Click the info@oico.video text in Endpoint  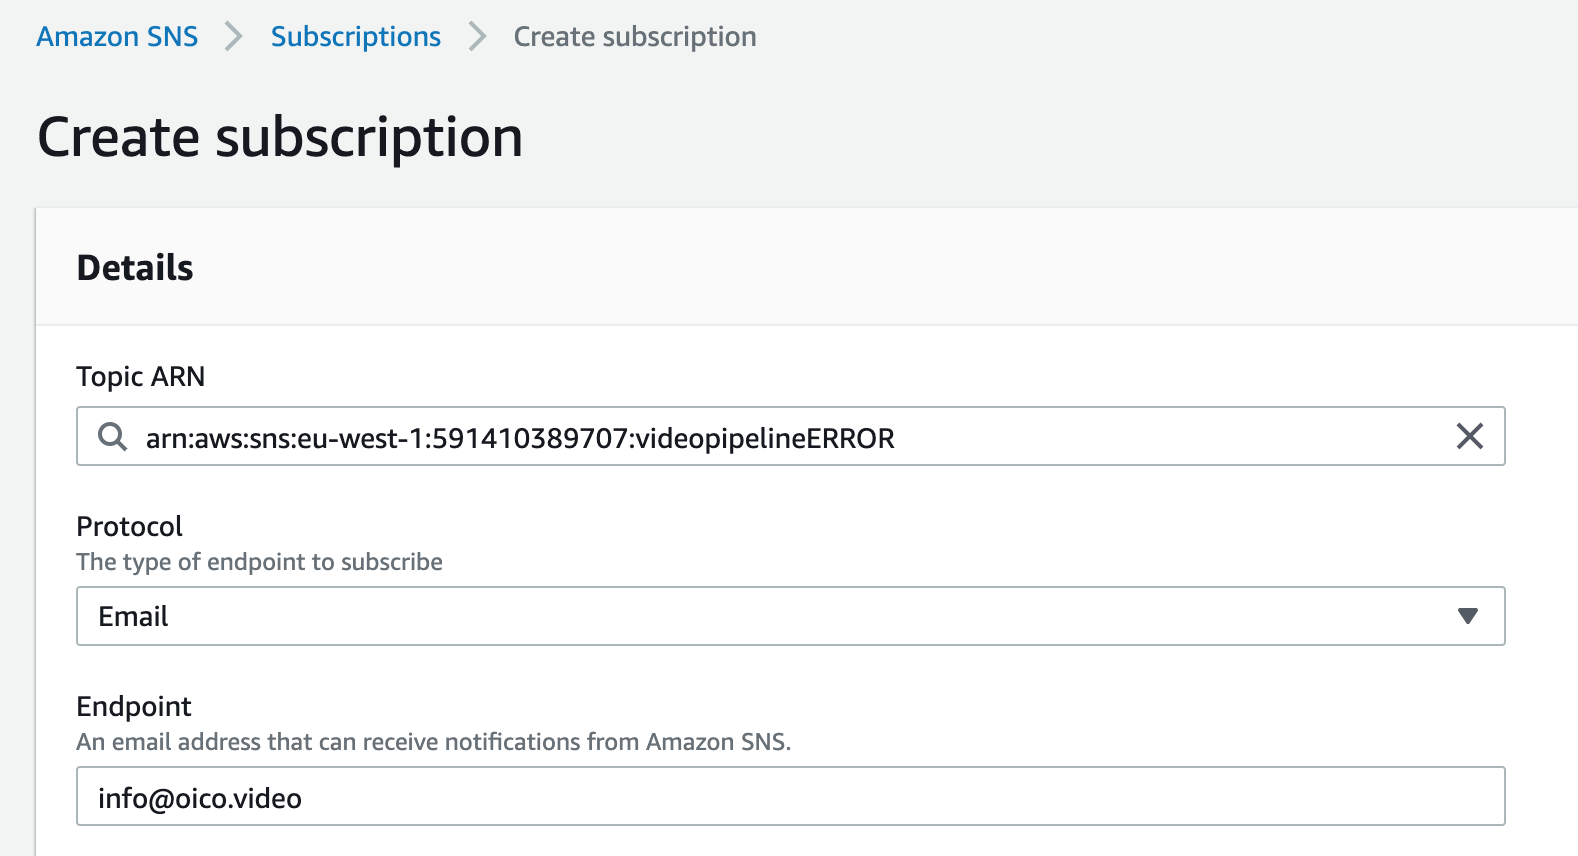click(200, 798)
